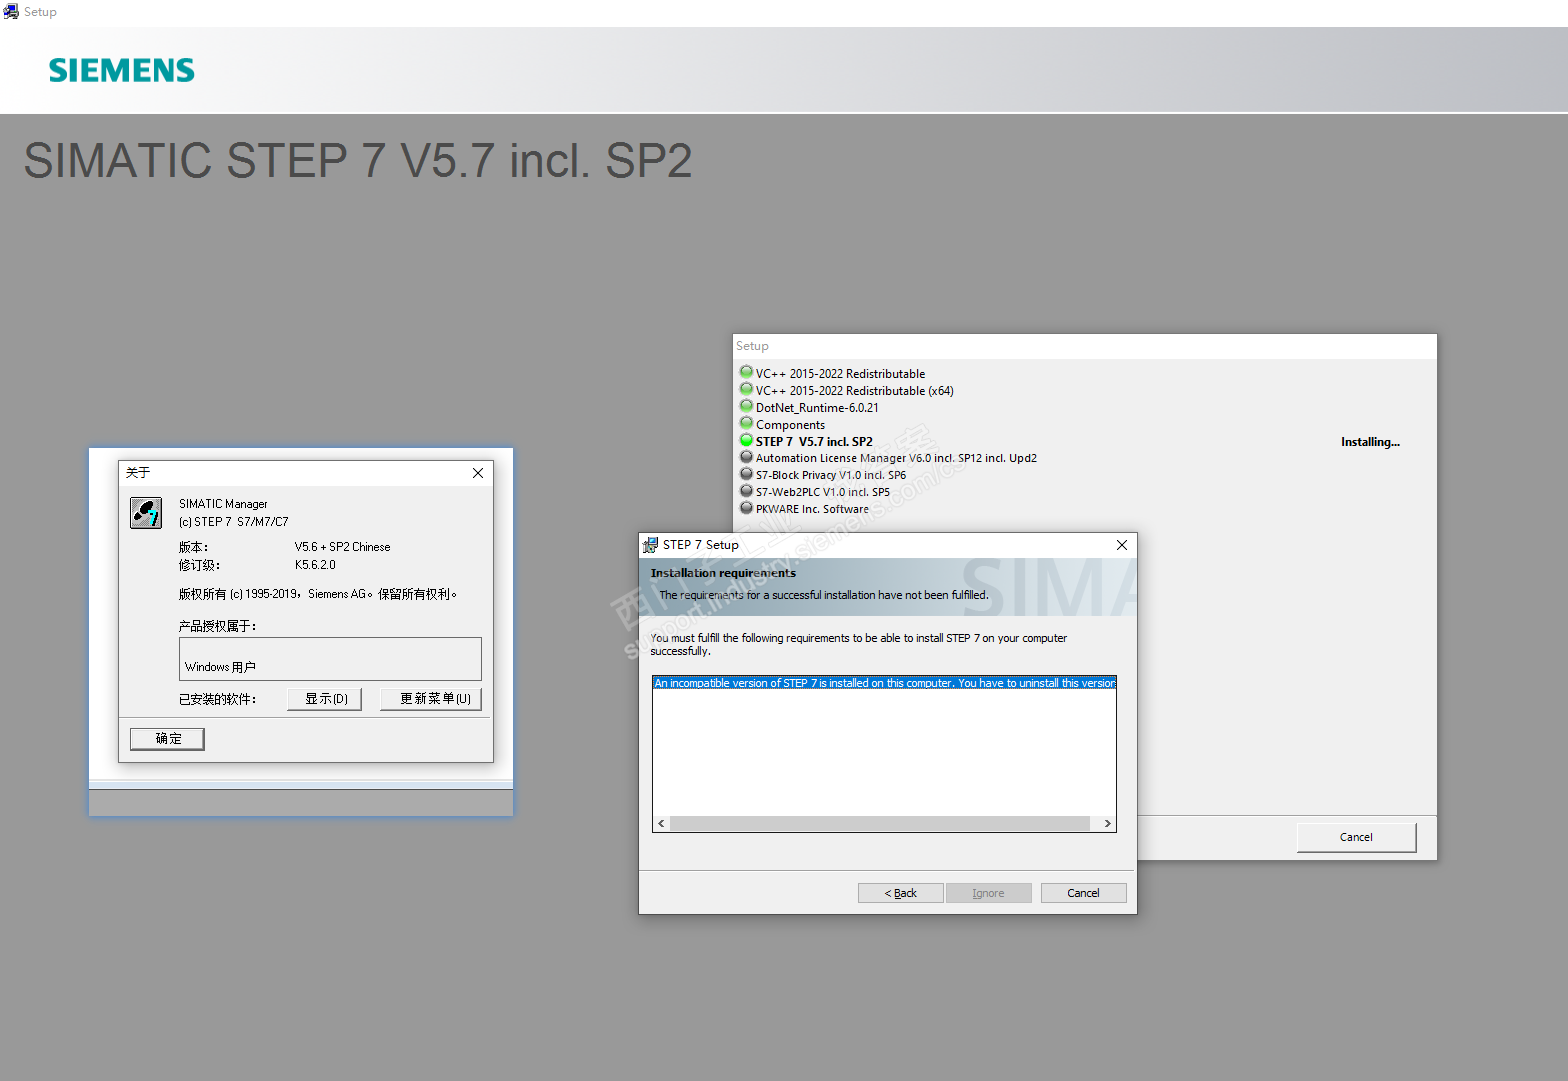The image size is (1568, 1081).
Task: Click status dot for DotNet_Runtime-6.0.21
Action: point(746,406)
